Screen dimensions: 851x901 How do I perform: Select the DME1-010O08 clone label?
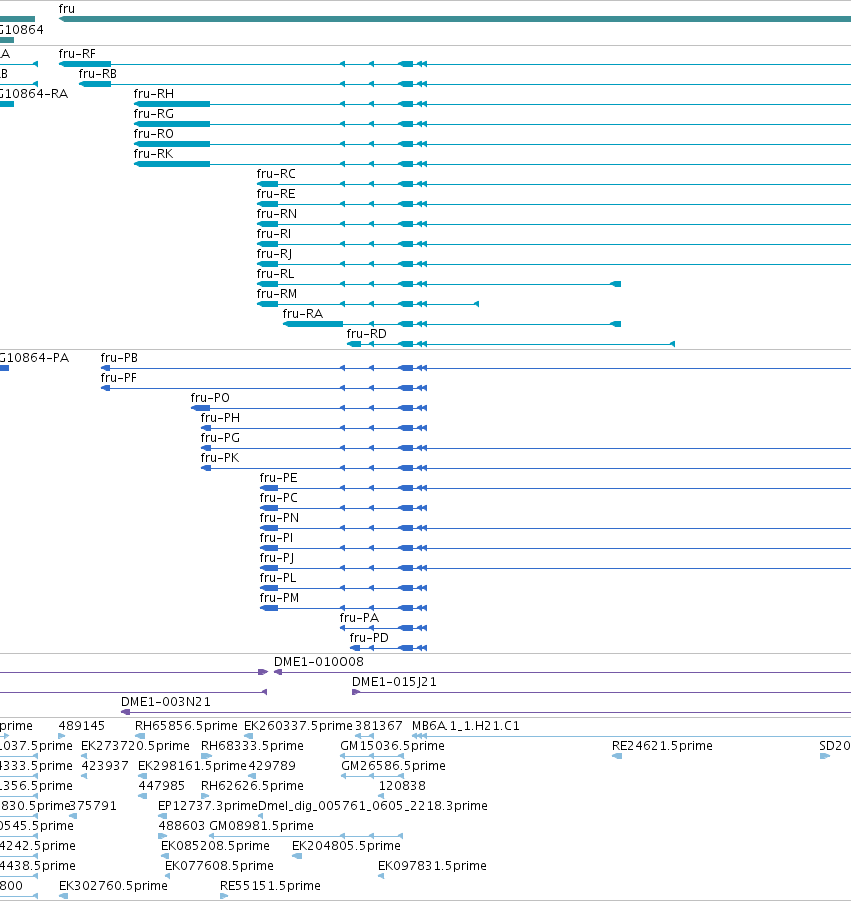pos(319,662)
